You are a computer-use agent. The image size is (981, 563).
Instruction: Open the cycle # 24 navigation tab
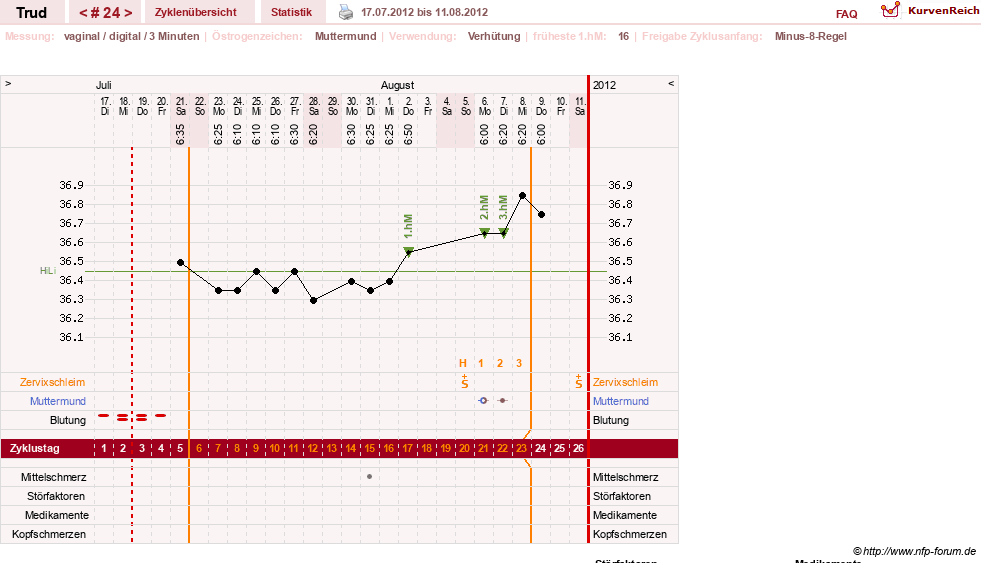(105, 12)
